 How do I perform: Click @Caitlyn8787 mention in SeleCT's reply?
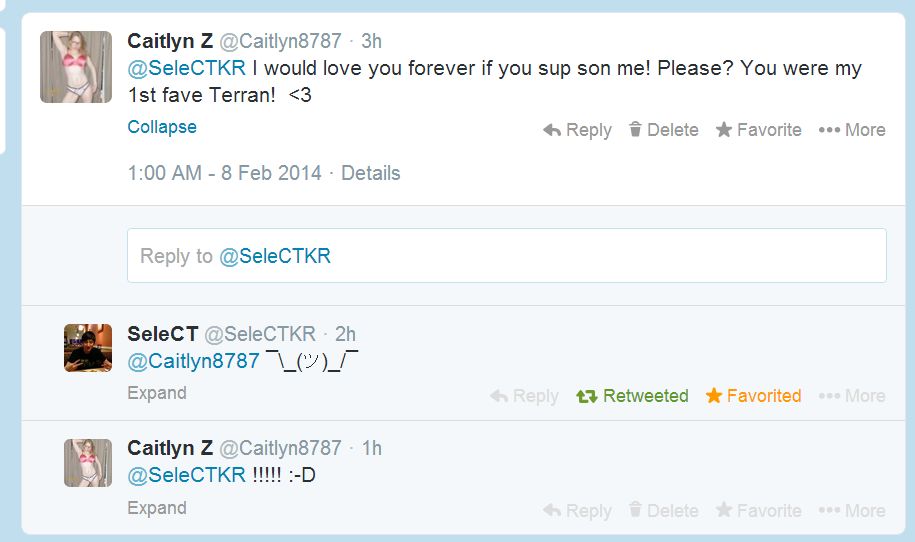(x=194, y=361)
